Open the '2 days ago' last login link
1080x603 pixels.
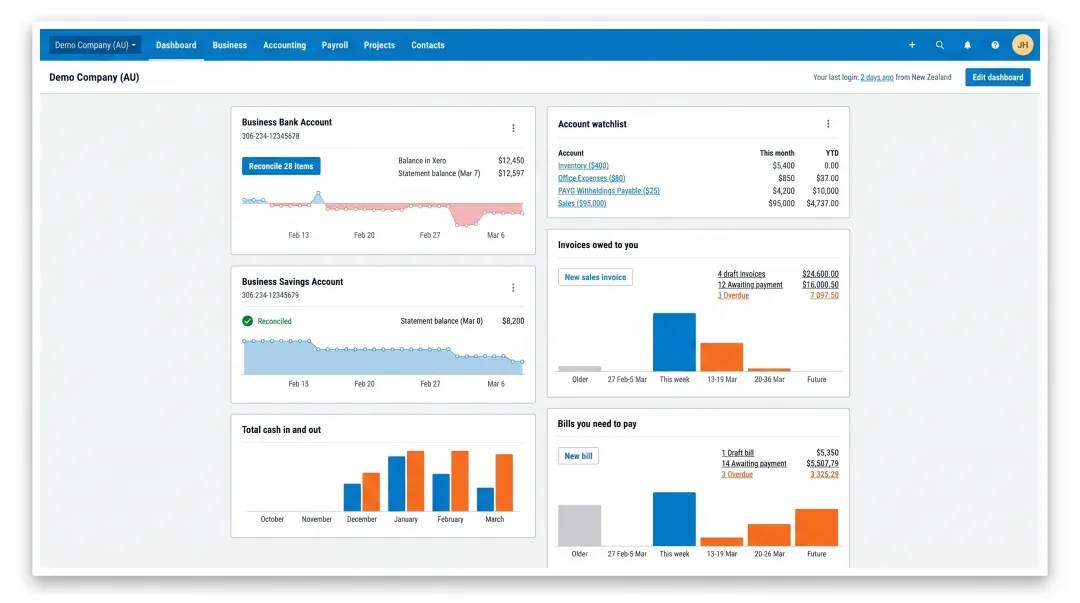coord(877,77)
